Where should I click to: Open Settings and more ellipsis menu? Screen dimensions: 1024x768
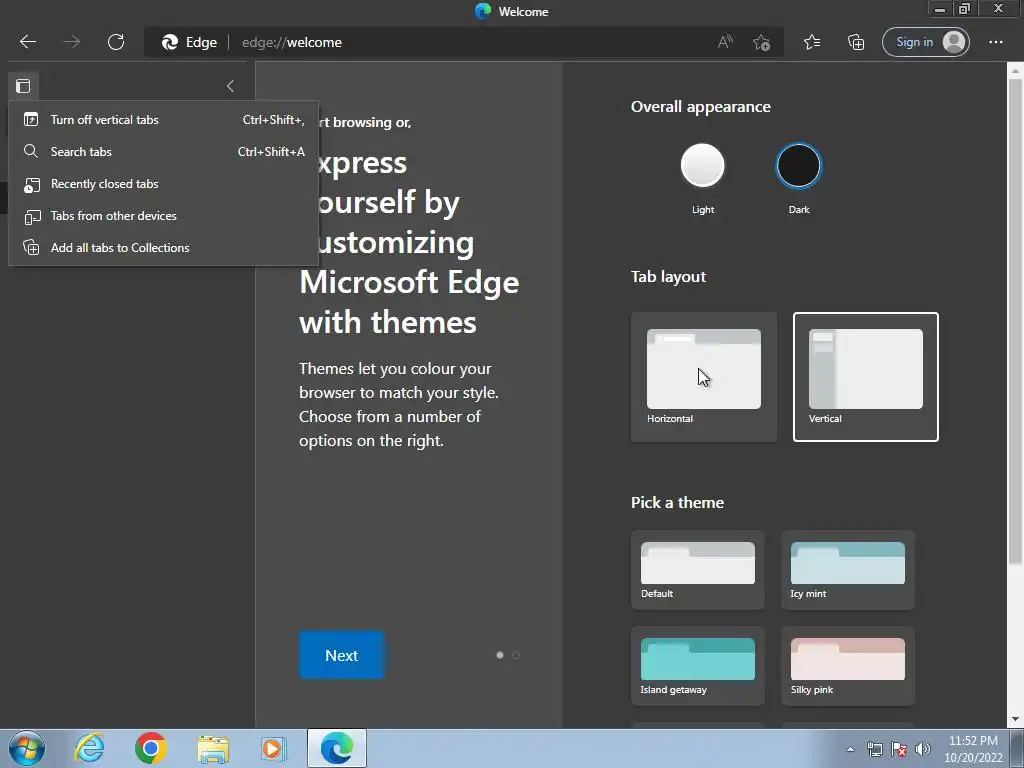point(996,42)
